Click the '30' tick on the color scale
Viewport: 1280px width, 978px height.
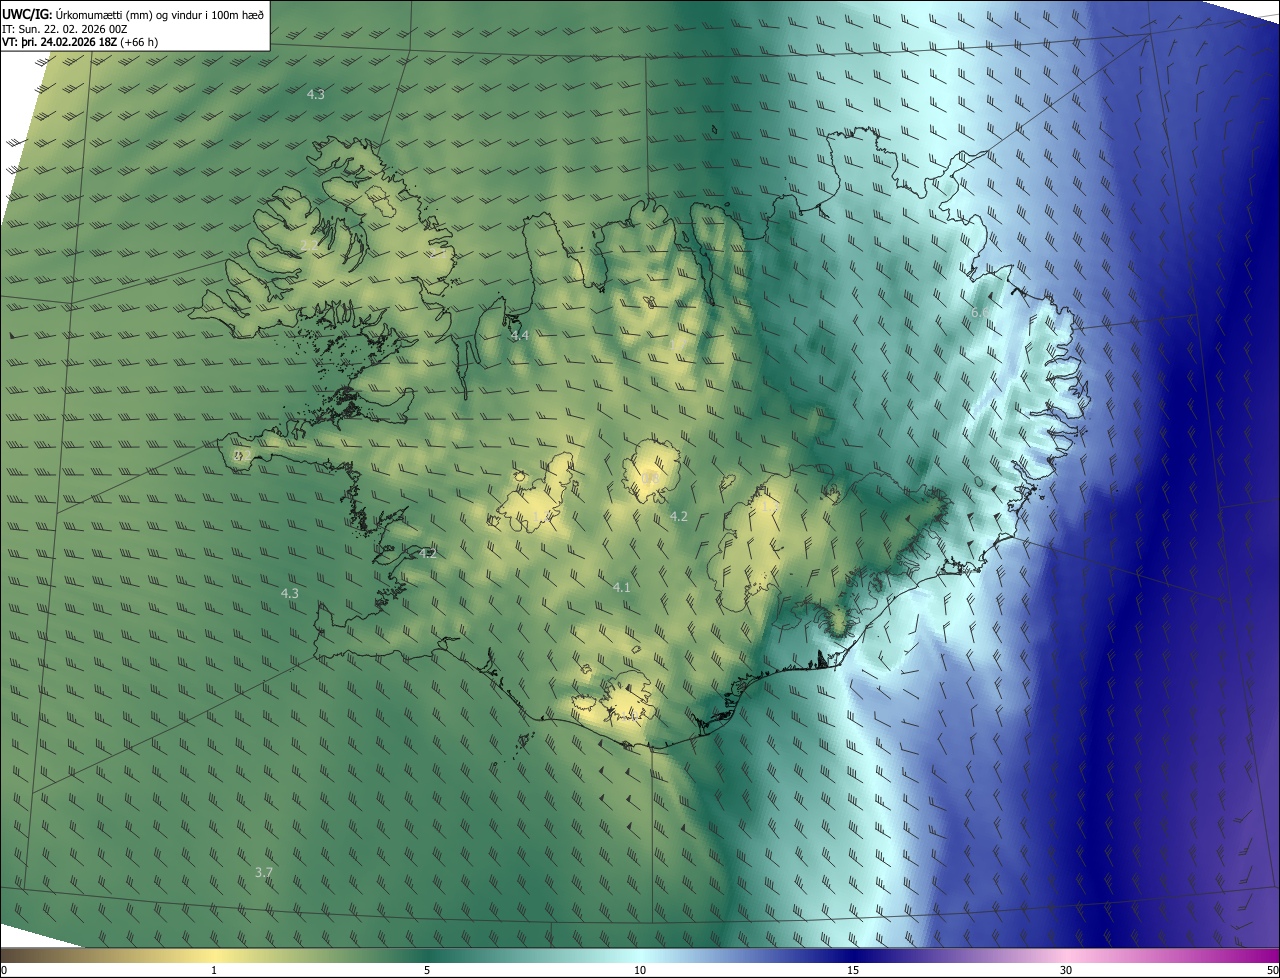pyautogui.click(x=1066, y=970)
